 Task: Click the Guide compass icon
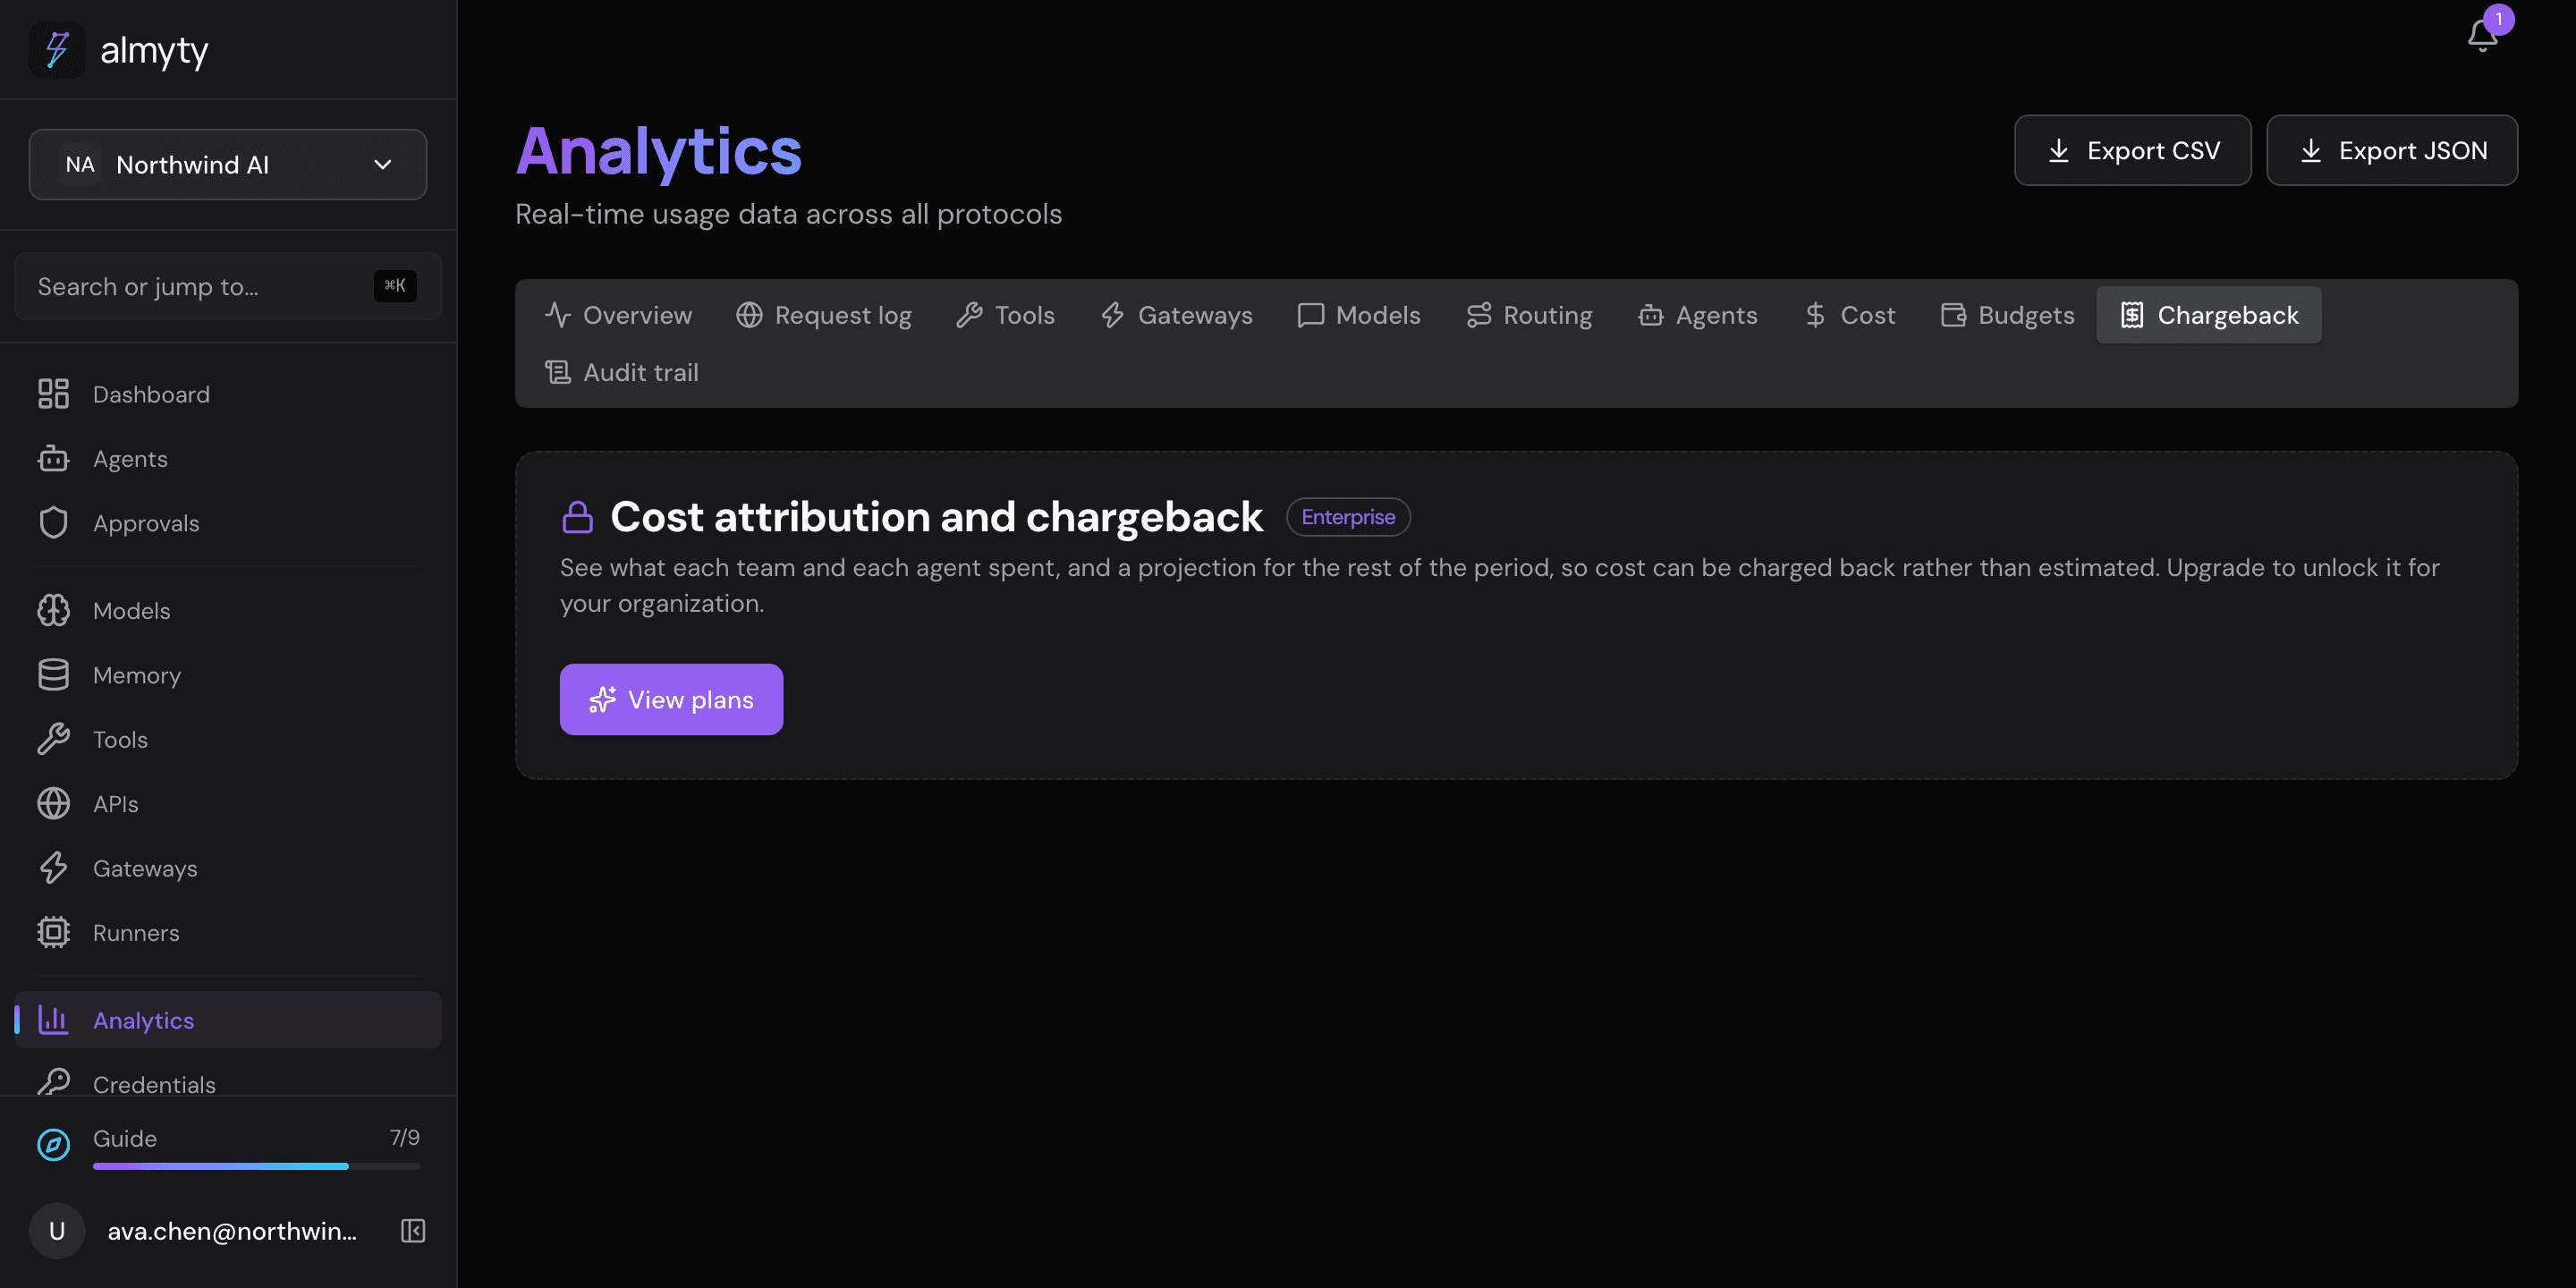pyautogui.click(x=53, y=1145)
